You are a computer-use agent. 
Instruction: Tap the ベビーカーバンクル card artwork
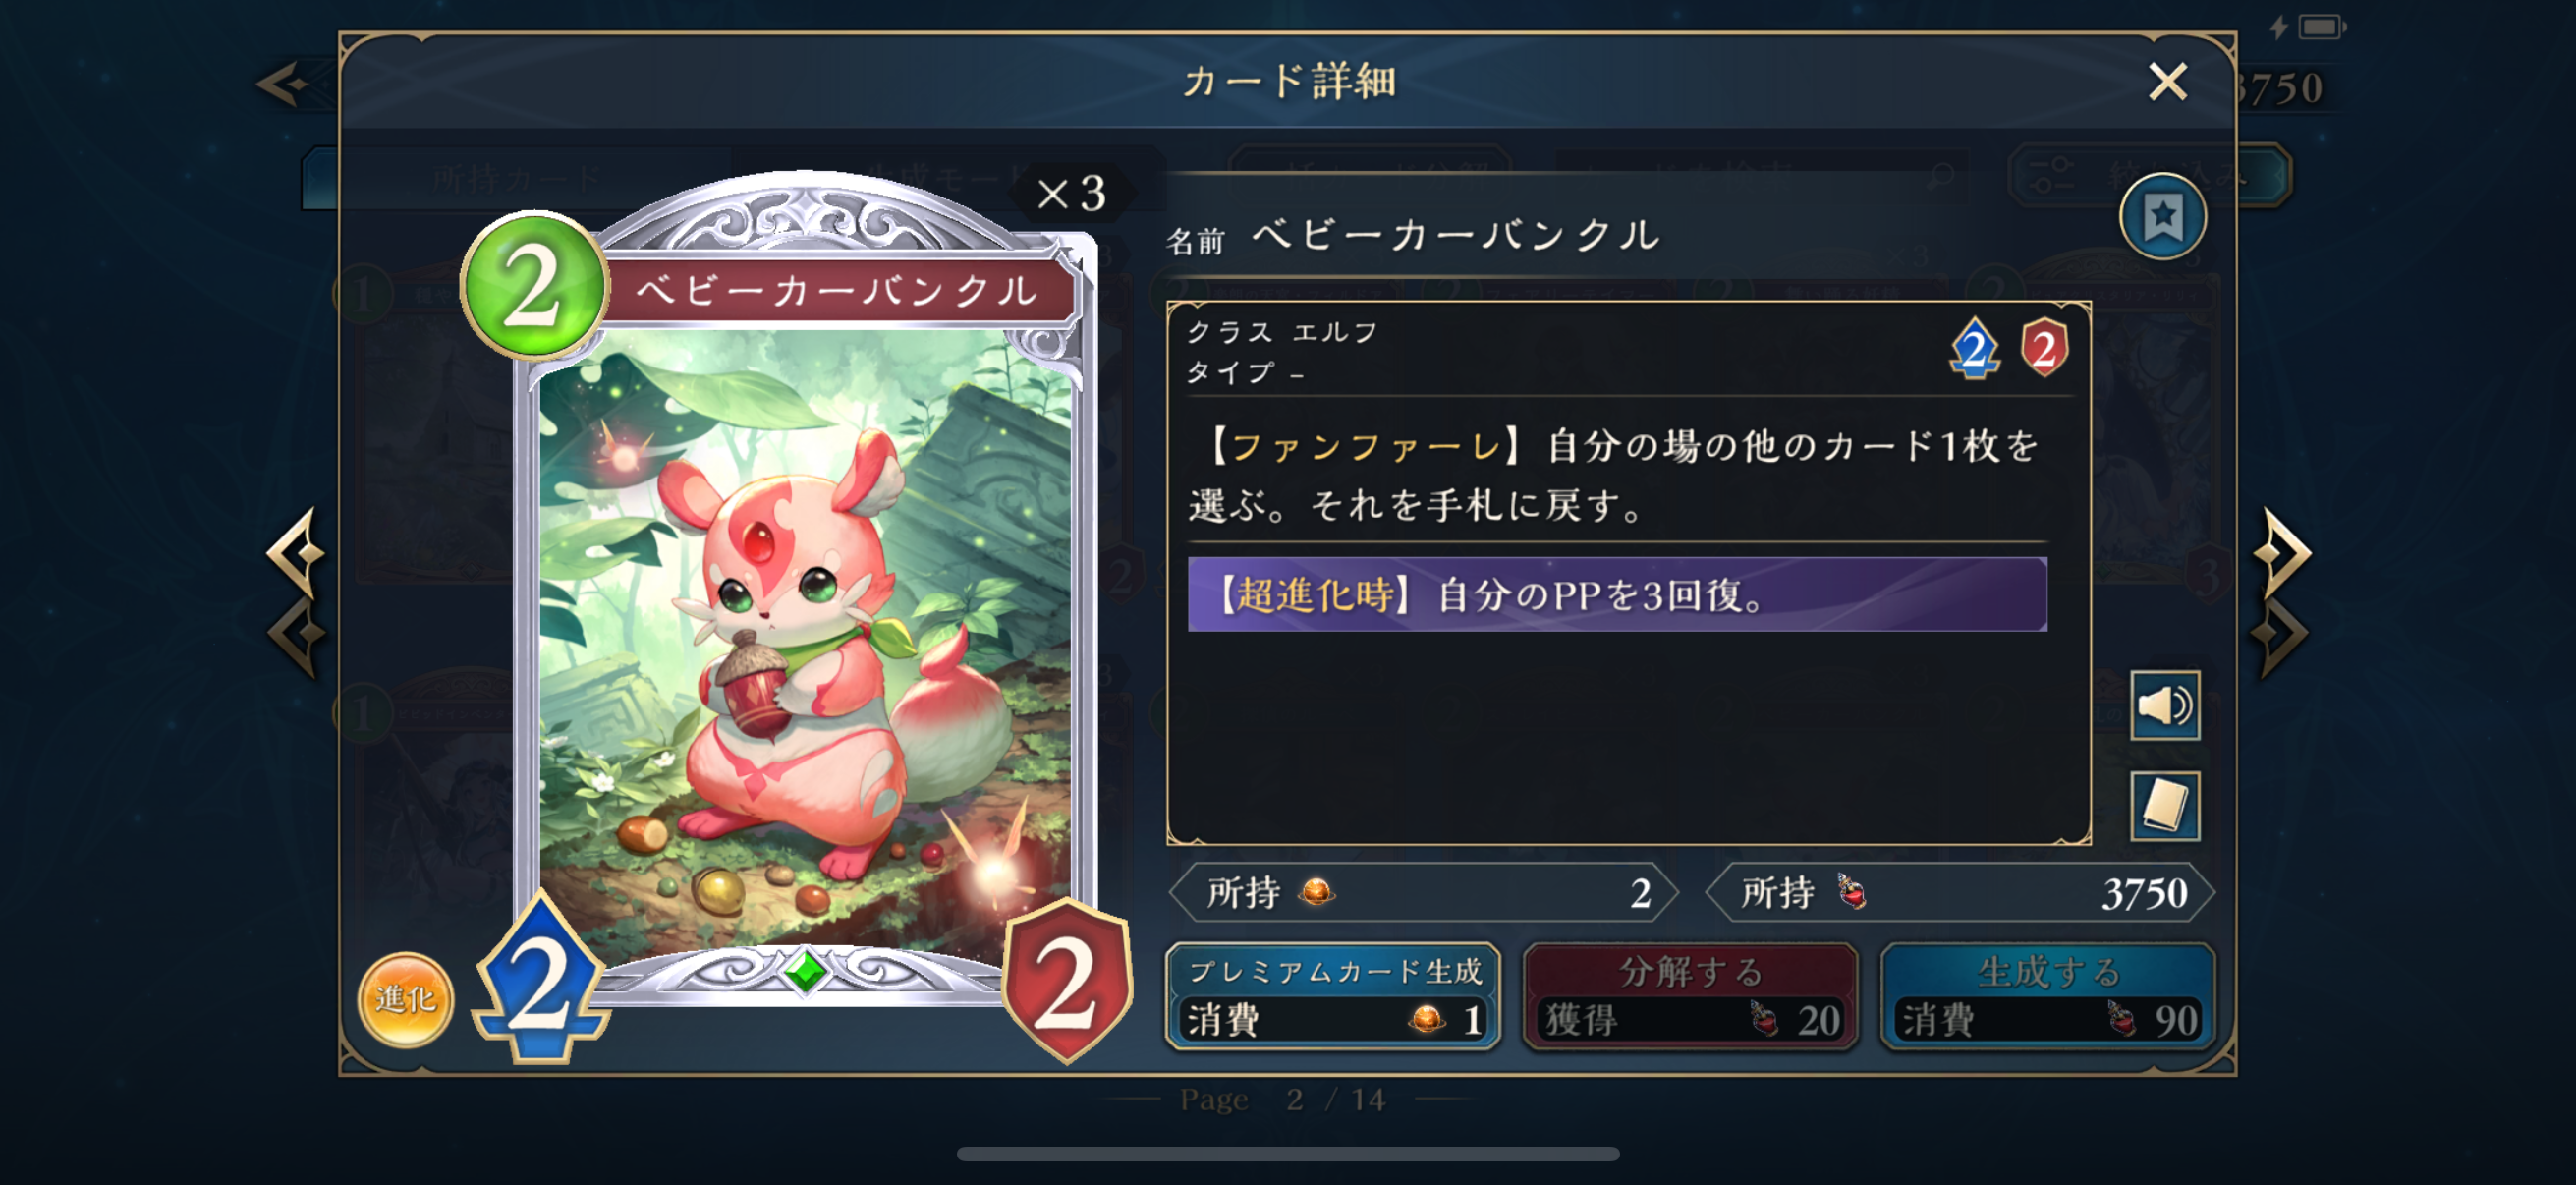(805, 640)
